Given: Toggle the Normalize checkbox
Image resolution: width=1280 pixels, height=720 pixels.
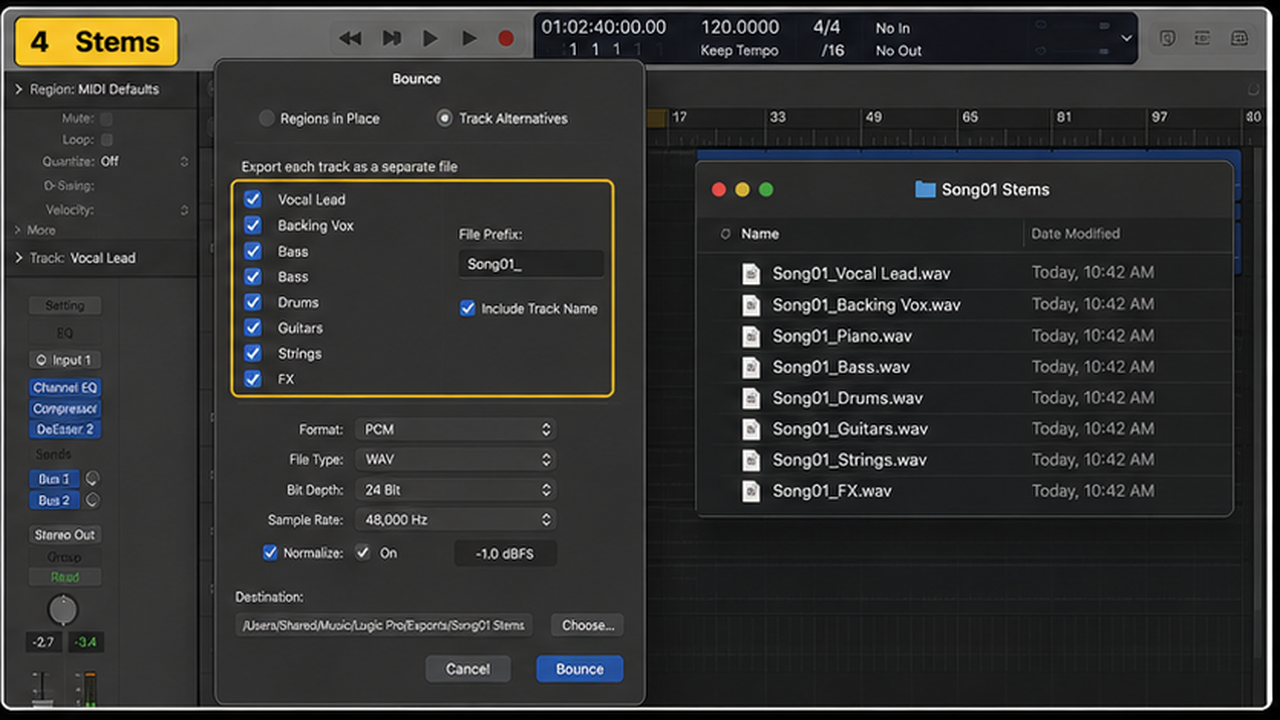Looking at the screenshot, I should 270,552.
